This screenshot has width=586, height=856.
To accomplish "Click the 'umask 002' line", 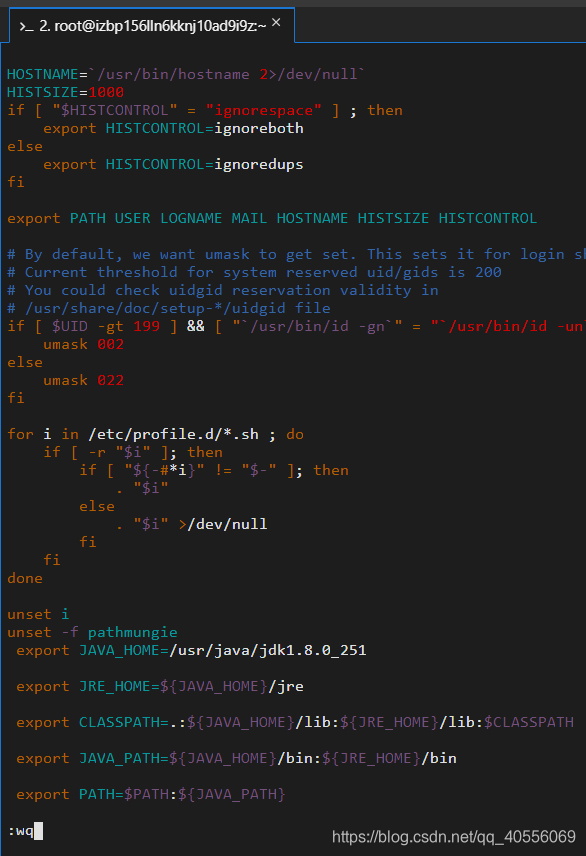I will point(84,344).
